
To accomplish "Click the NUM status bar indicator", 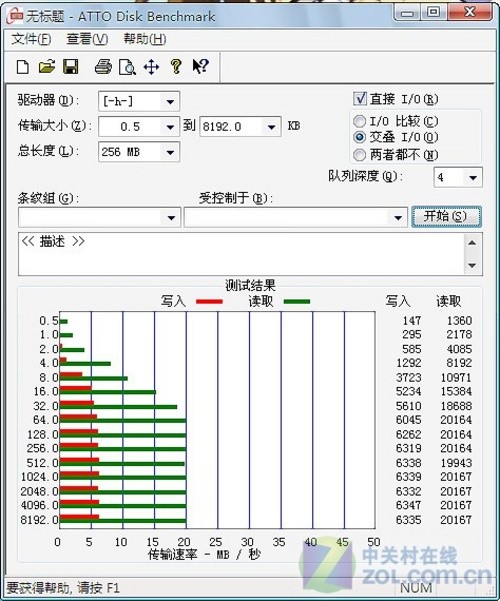I will click(x=416, y=588).
